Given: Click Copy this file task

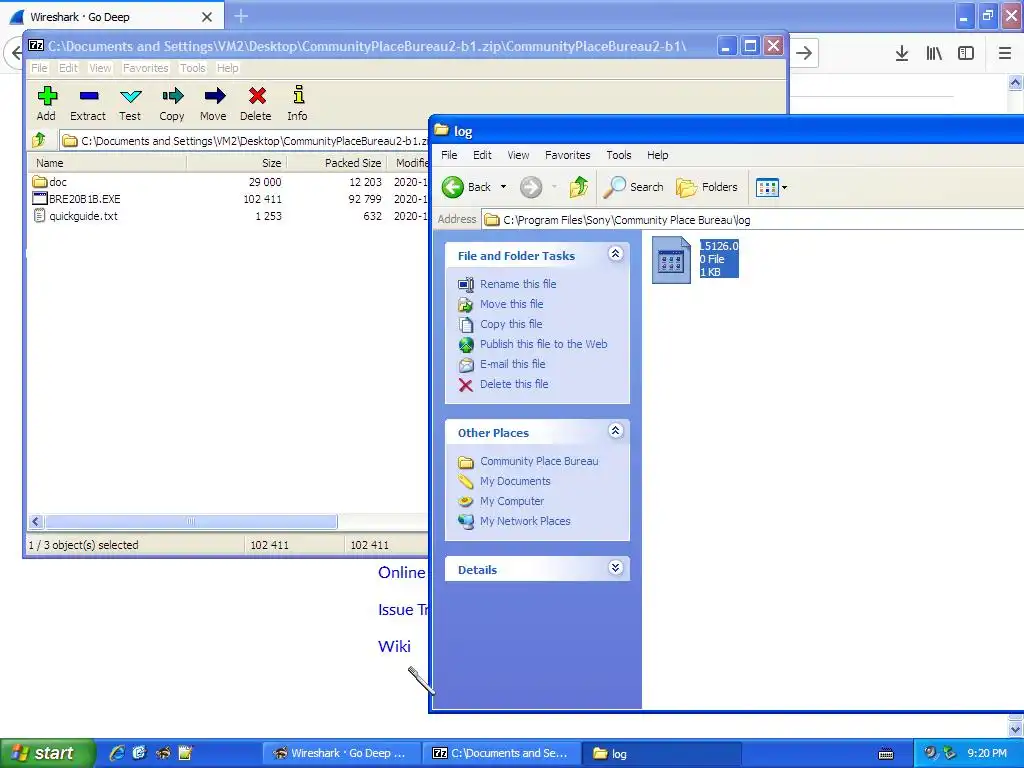Looking at the screenshot, I should coord(511,324).
